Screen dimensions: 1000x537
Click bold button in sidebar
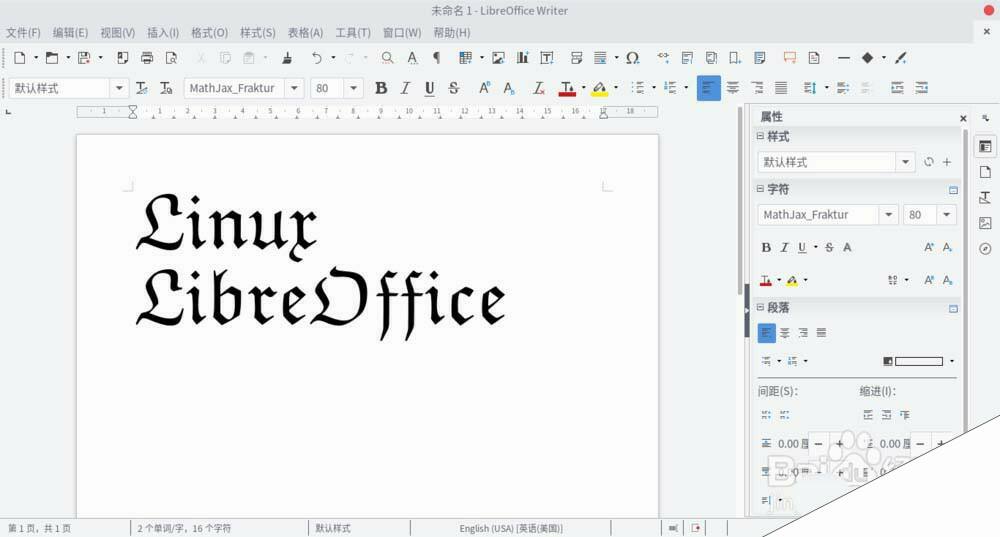pyautogui.click(x=766, y=247)
